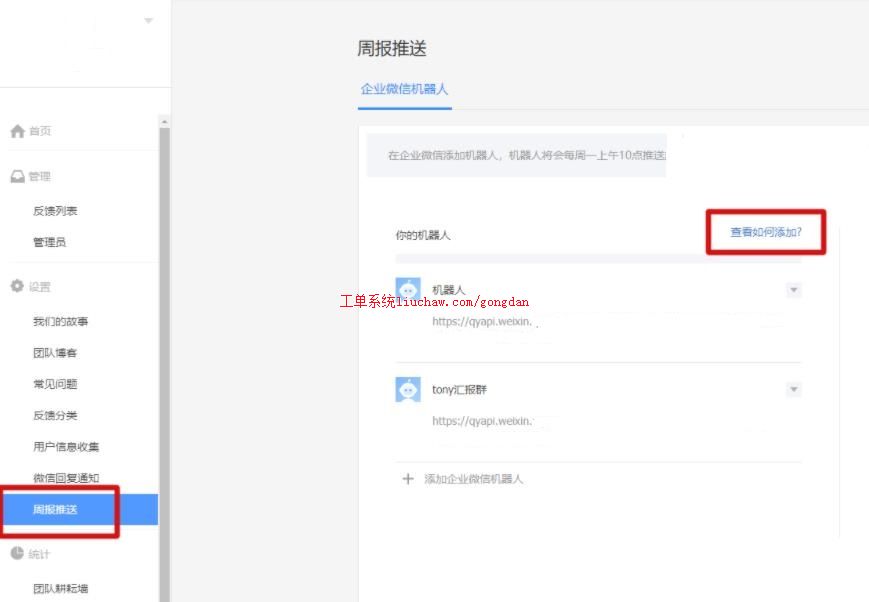The height and width of the screenshot is (602, 869).
Task: Switch to the 企业微信机器人 tab
Action: pos(404,89)
